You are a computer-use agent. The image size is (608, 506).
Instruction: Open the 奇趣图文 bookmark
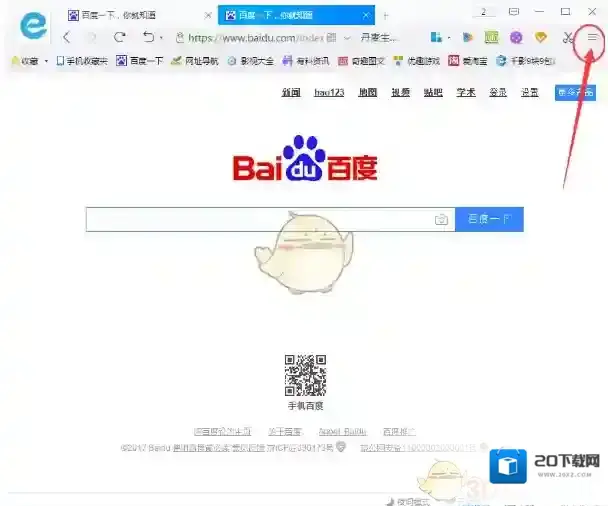pos(361,61)
